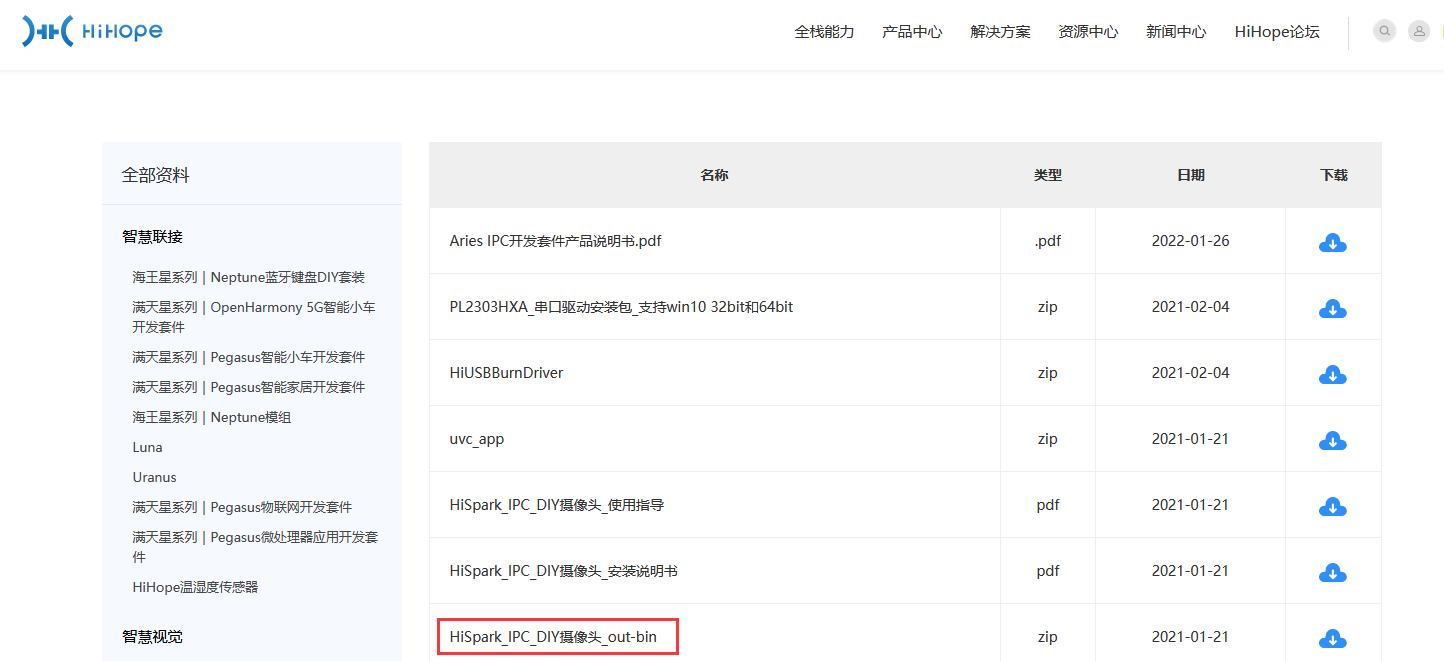Image resolution: width=1444 pixels, height=661 pixels.
Task: Open 满天星系列 | Pegasus智能小车开发套件
Action: click(x=249, y=357)
